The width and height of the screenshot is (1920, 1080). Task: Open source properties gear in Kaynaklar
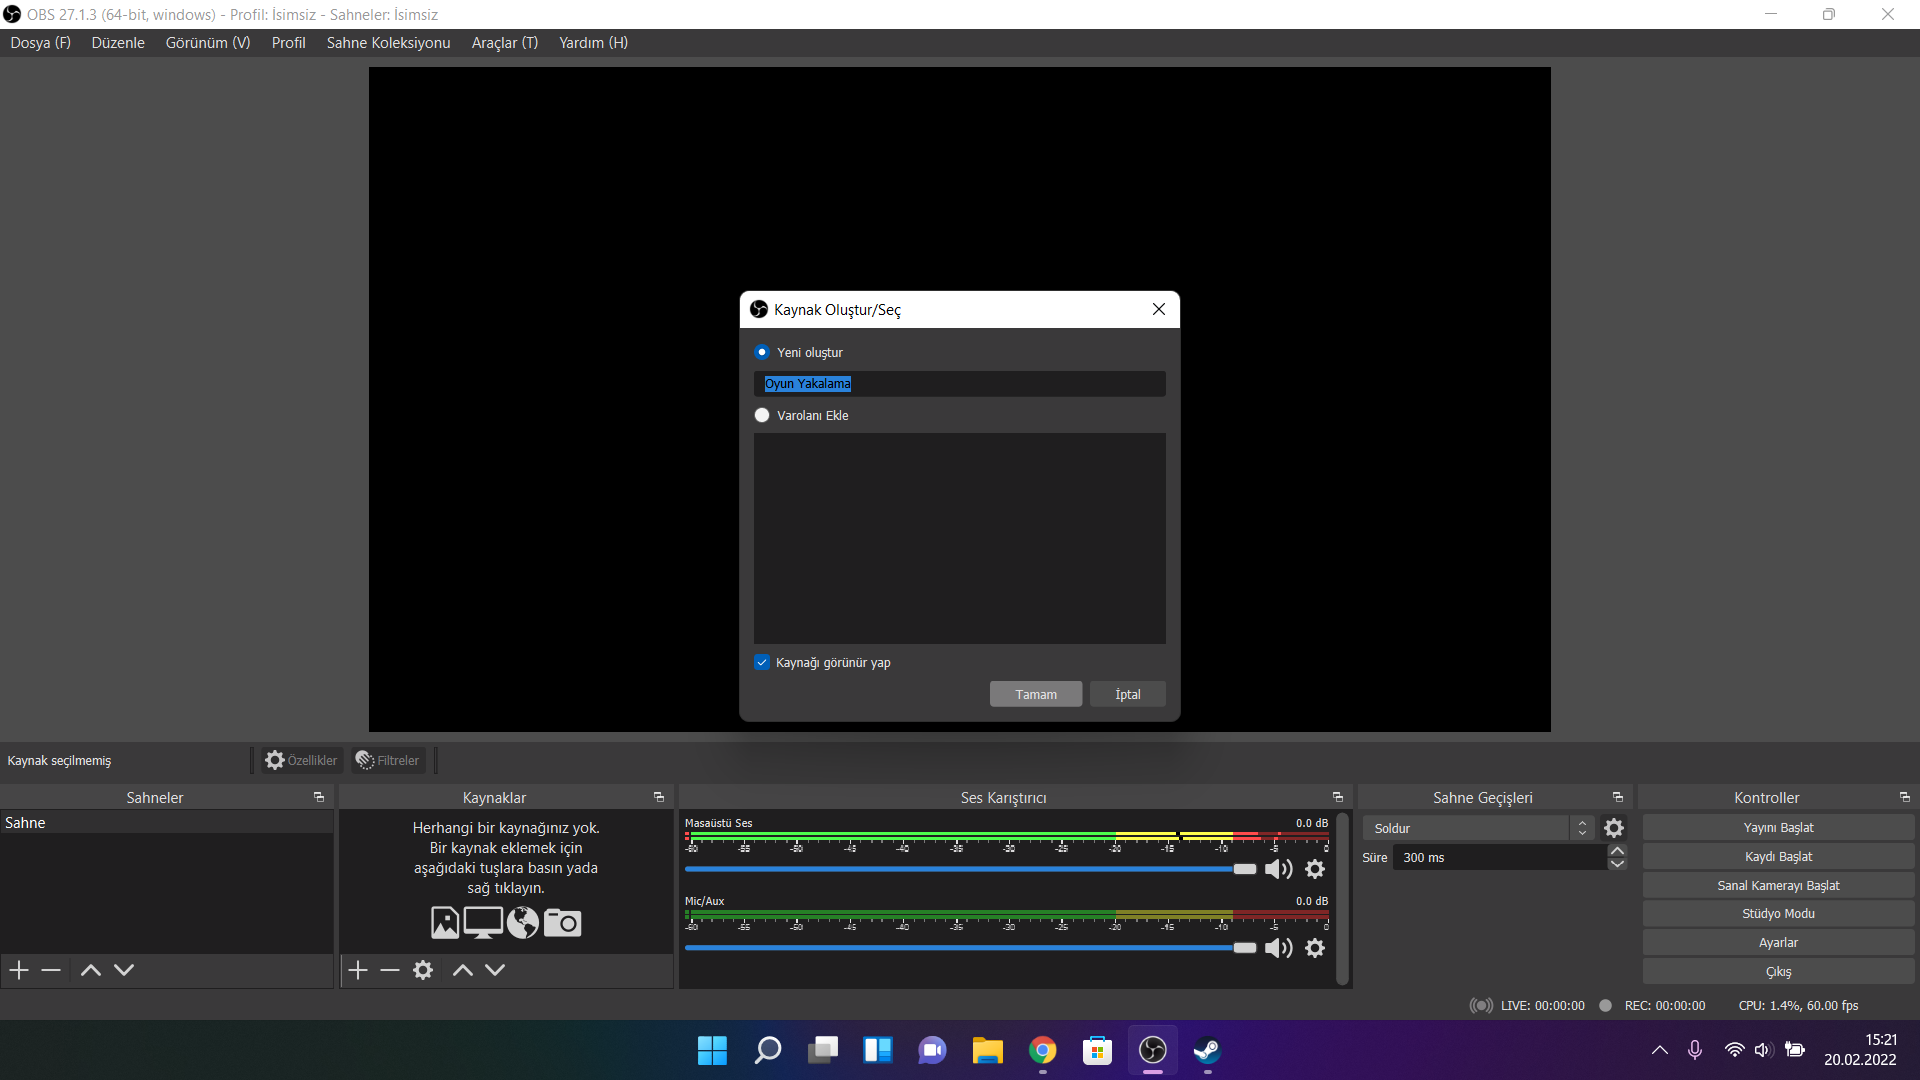pyautogui.click(x=423, y=970)
